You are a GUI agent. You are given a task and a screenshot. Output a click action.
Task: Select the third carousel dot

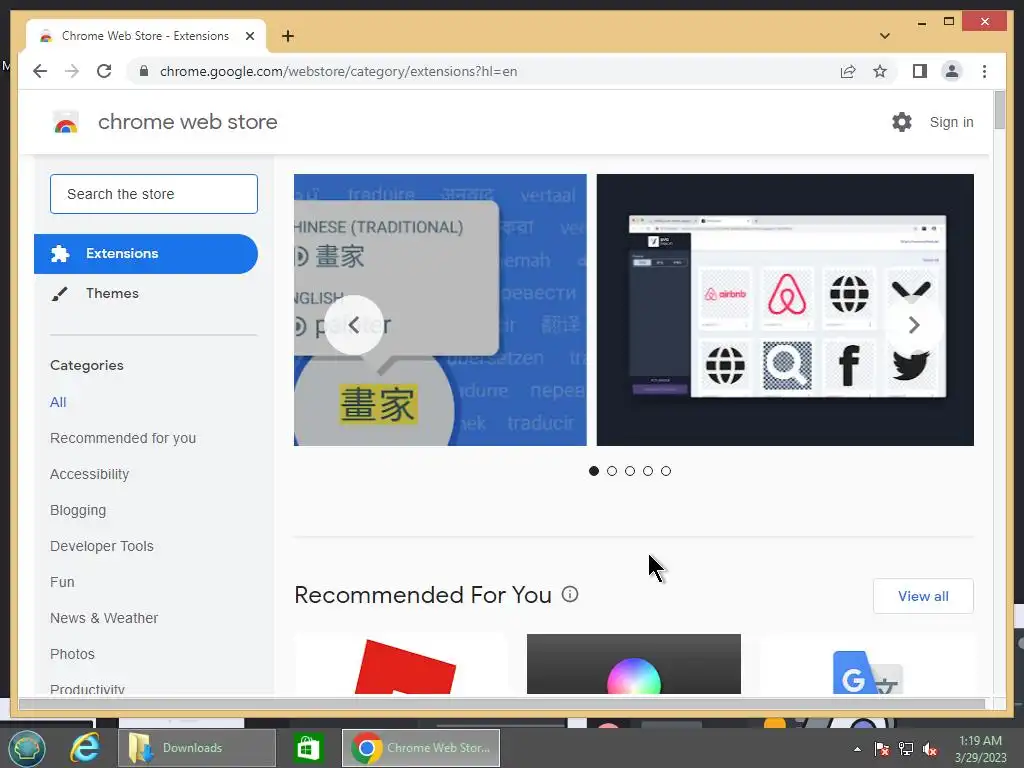630,471
